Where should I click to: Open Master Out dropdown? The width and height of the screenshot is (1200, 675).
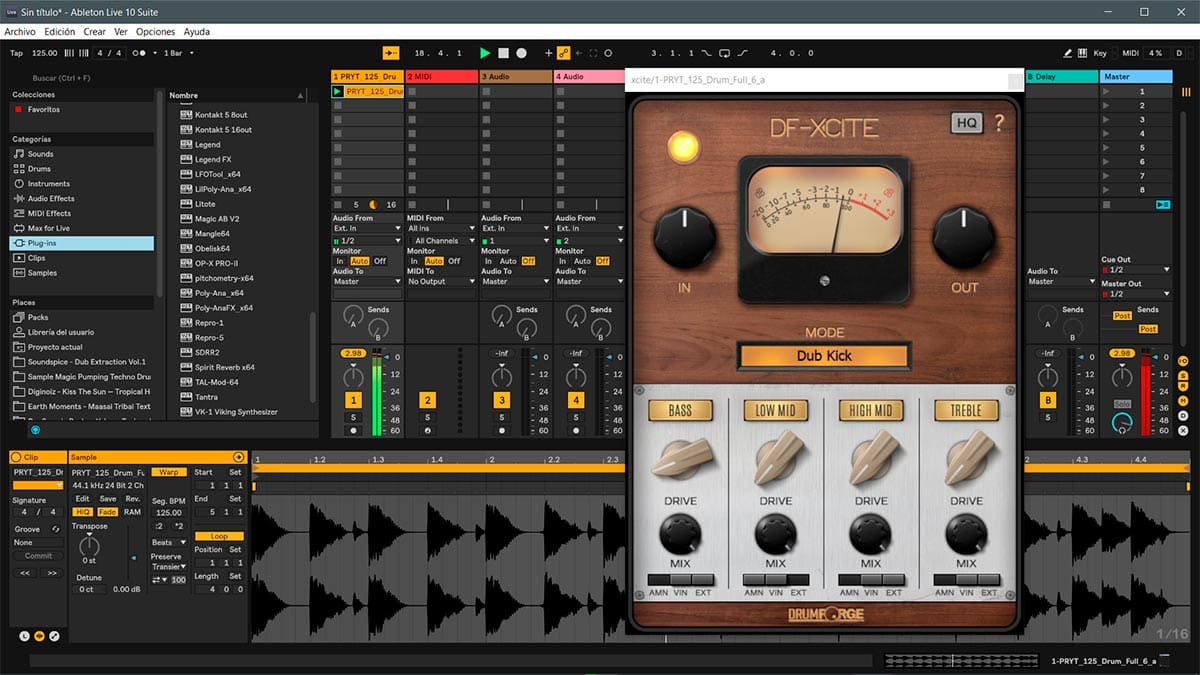(1136, 294)
